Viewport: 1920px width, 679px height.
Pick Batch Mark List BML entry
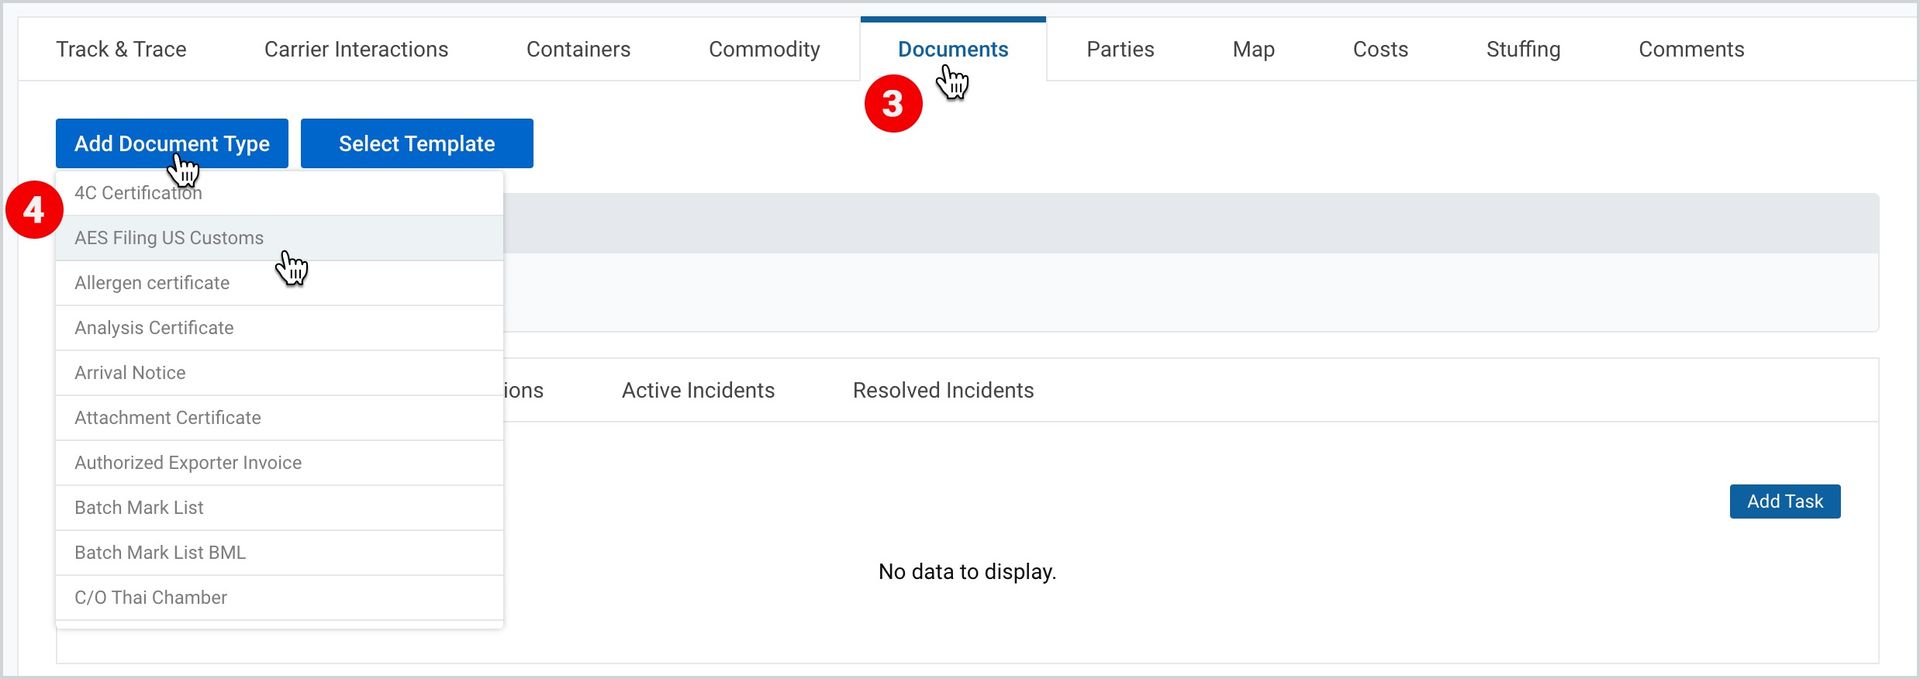click(x=279, y=553)
